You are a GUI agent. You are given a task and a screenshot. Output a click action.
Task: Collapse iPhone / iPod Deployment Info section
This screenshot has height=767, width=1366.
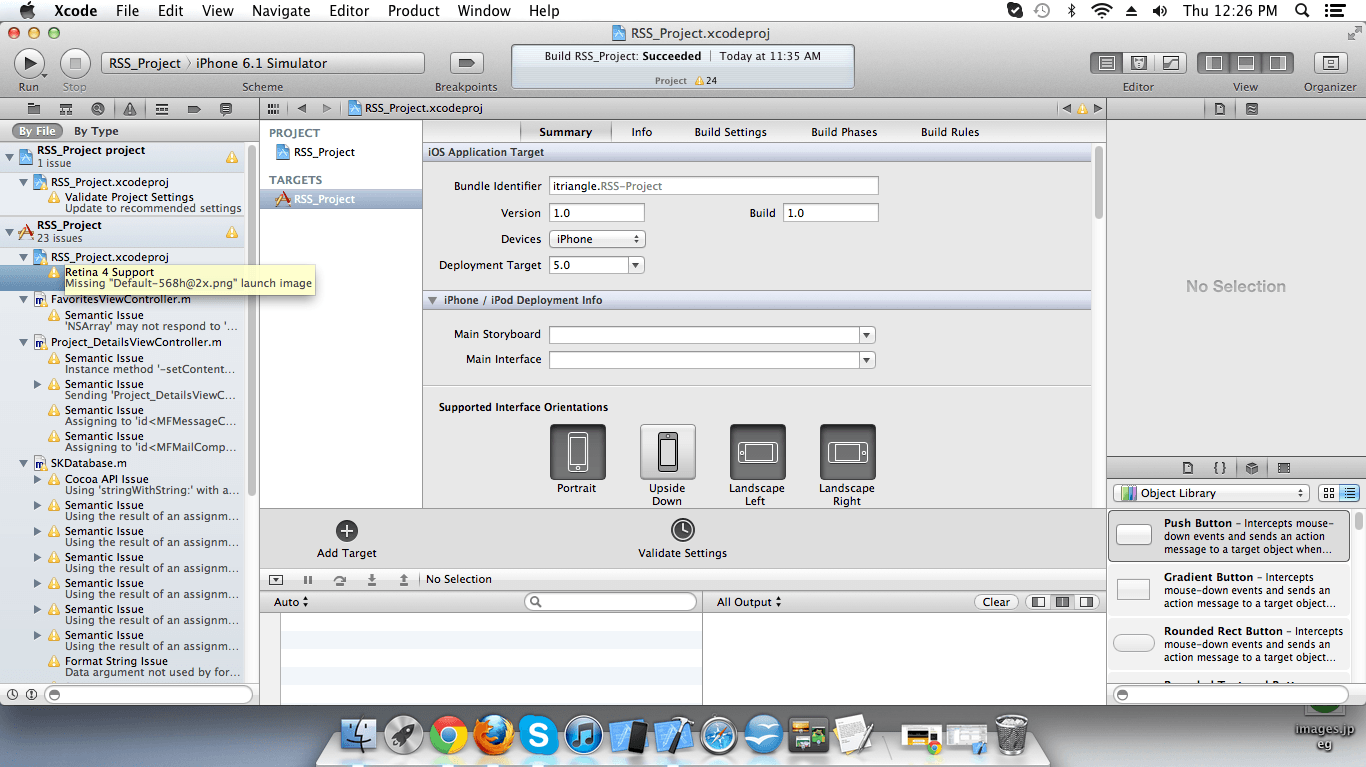point(433,300)
